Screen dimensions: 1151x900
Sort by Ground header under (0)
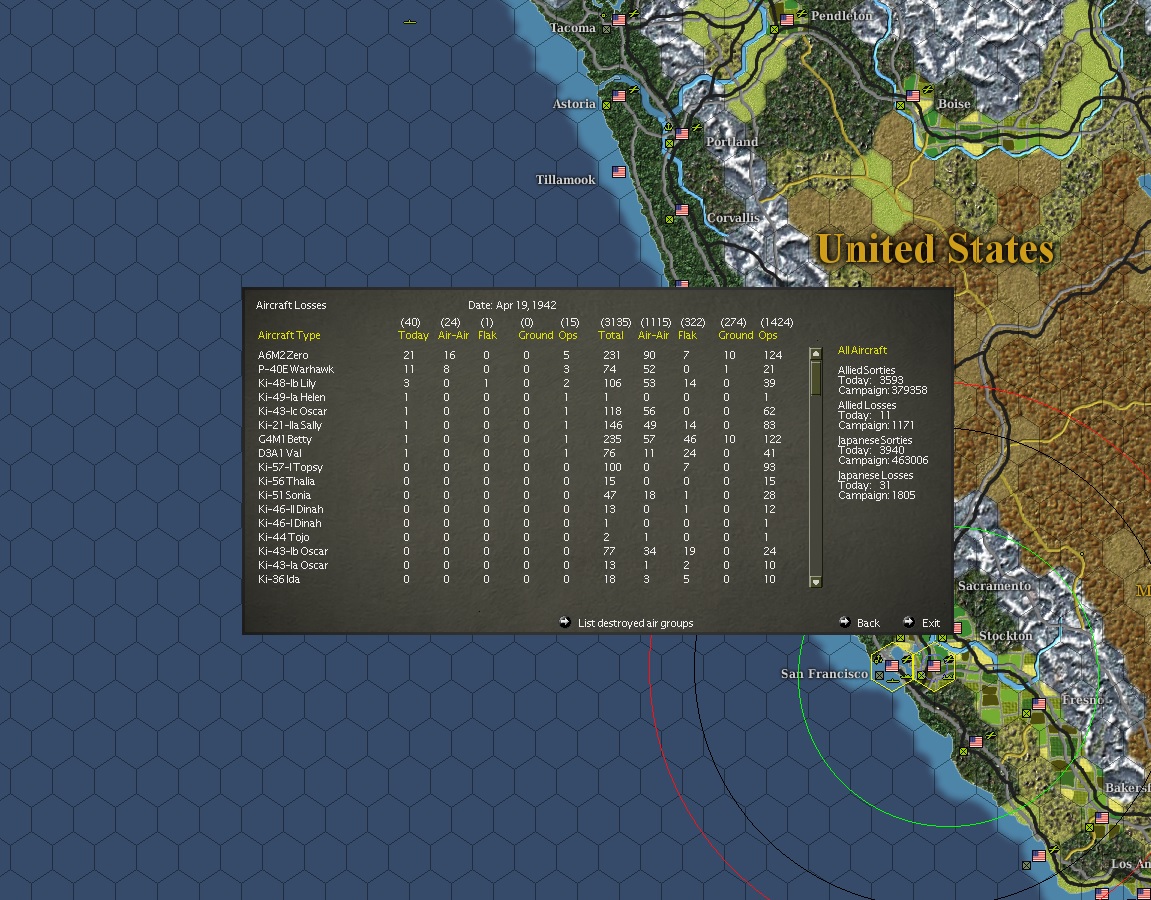click(536, 335)
